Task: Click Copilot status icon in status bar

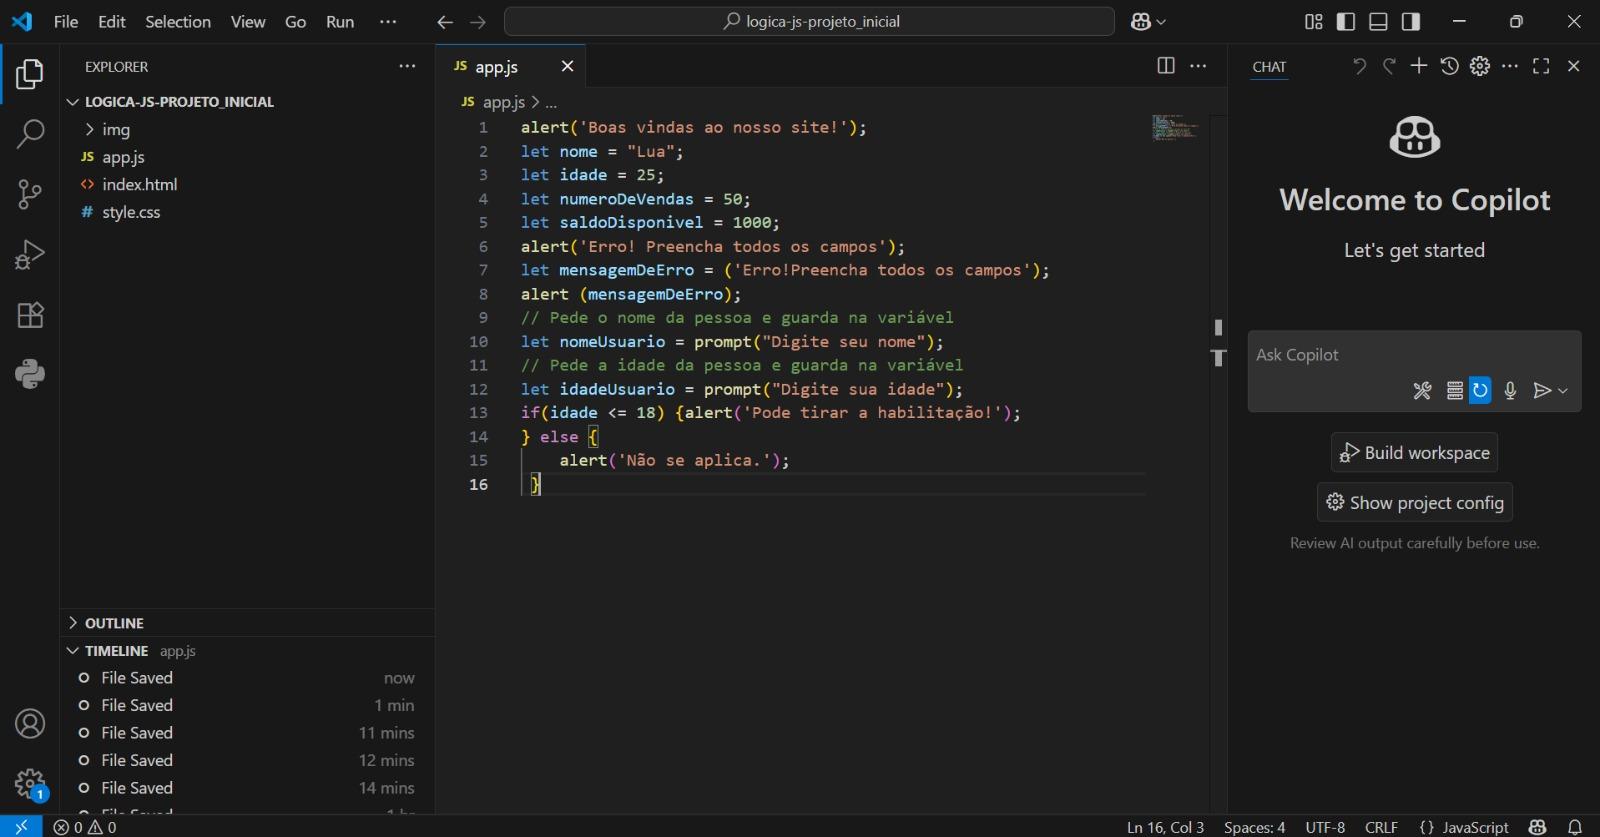Action: (x=1538, y=827)
